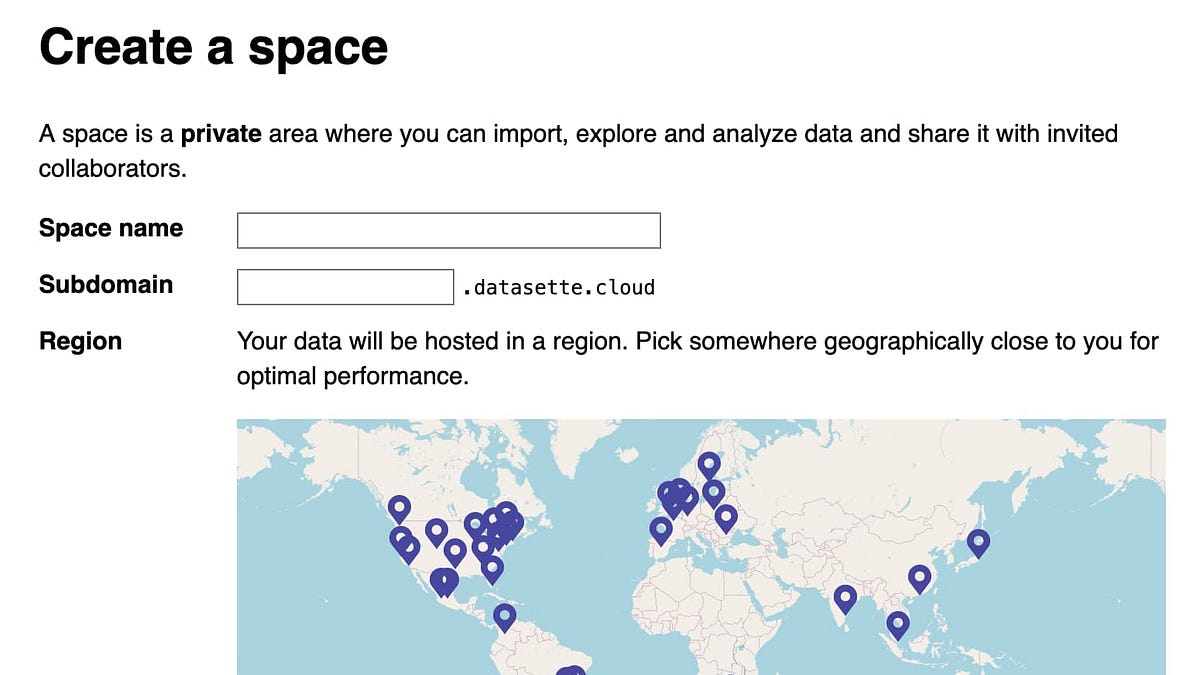The height and width of the screenshot is (675, 1200).
Task: Pick the India region map pin
Action: click(845, 600)
